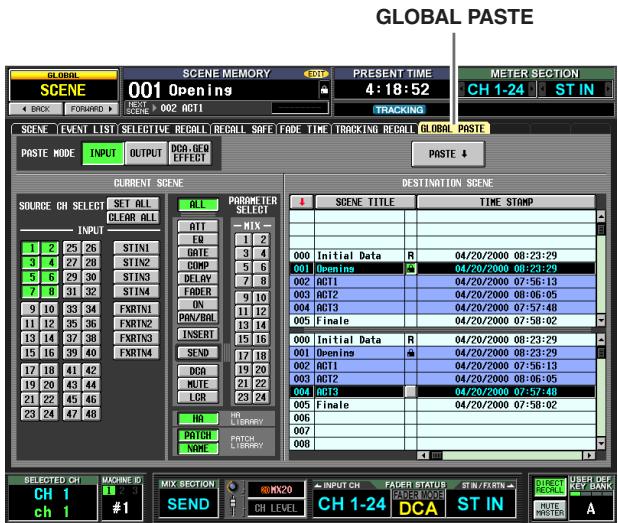This screenshot has width=618, height=523.
Task: Open the GLOBAL SCENE function button
Action: click(x=63, y=86)
